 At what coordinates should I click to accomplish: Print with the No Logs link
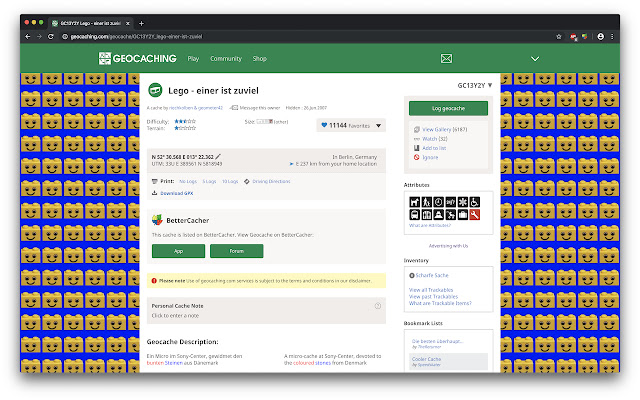pos(188,181)
